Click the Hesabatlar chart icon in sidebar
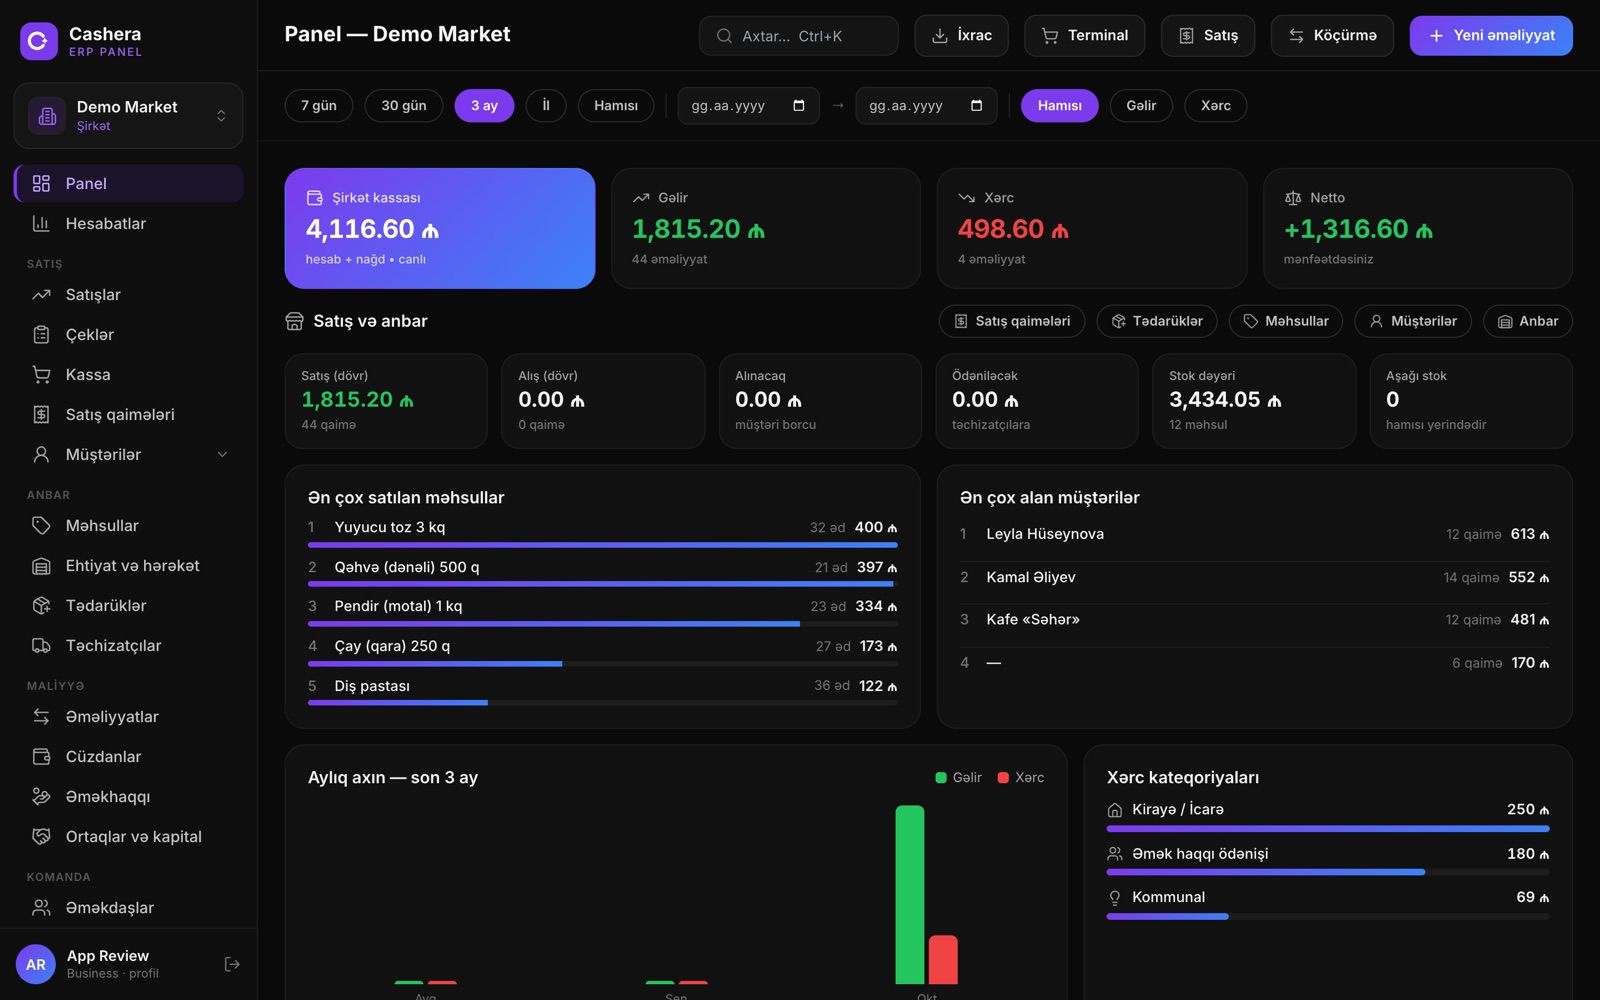 (41, 223)
